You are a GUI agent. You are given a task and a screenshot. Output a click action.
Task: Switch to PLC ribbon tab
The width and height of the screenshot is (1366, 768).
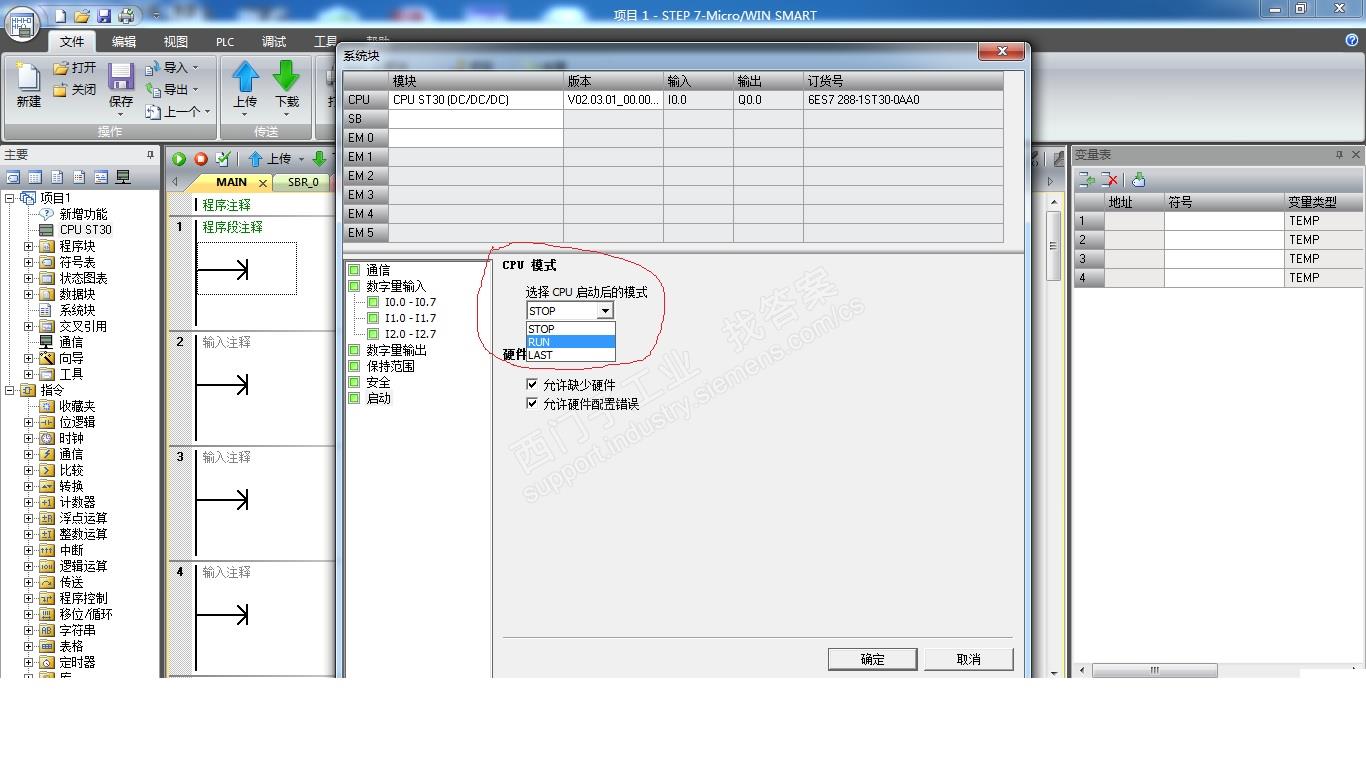[225, 42]
